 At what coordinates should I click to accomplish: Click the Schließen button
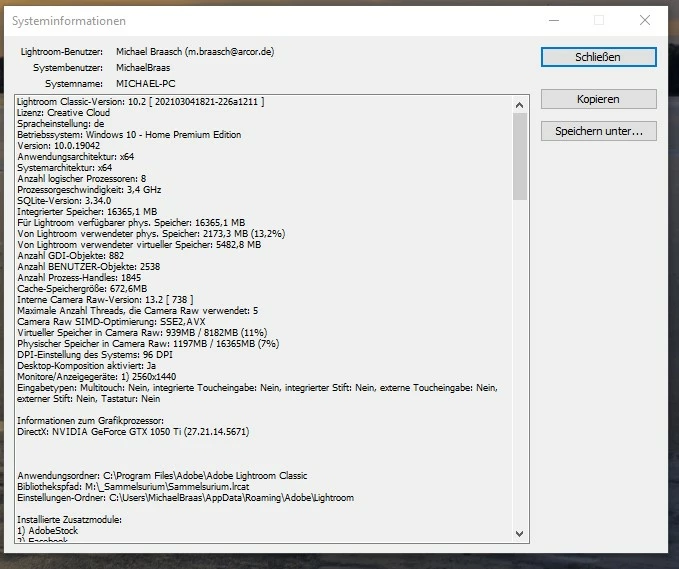point(598,57)
